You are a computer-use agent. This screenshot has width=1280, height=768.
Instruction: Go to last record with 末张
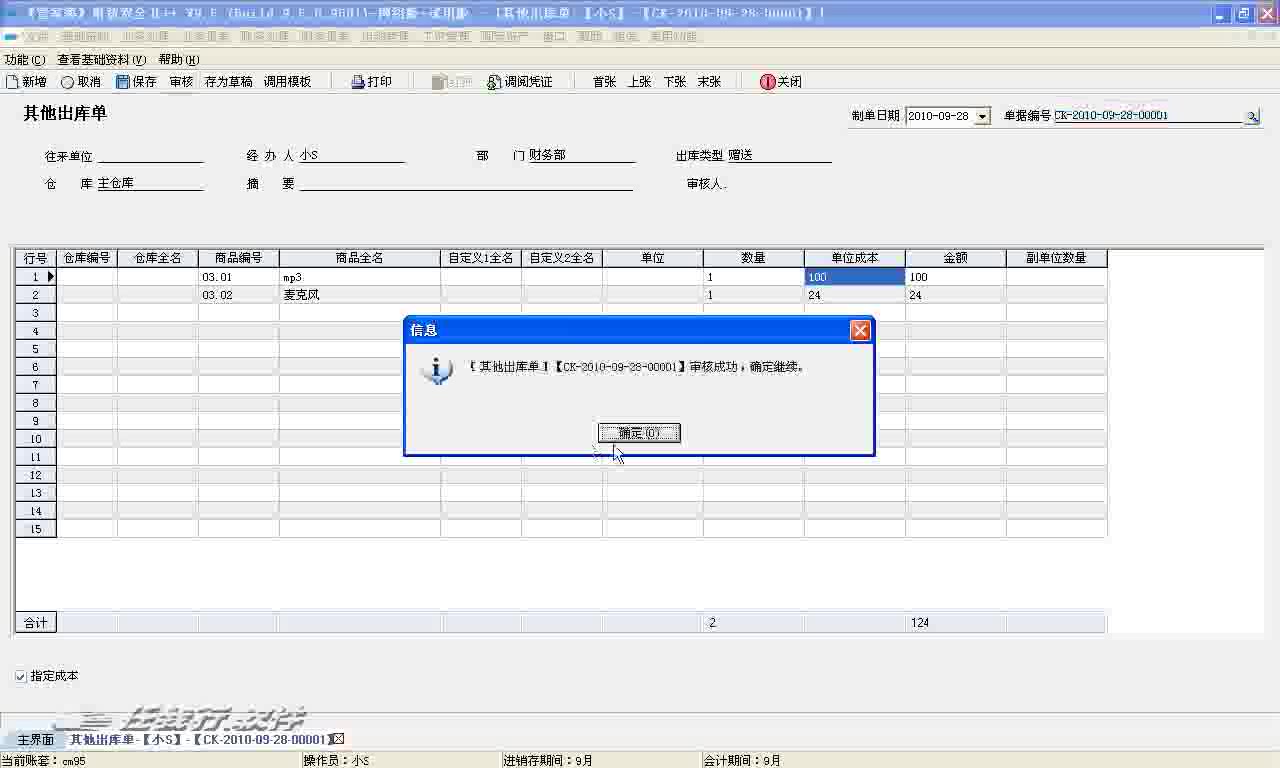pos(709,82)
